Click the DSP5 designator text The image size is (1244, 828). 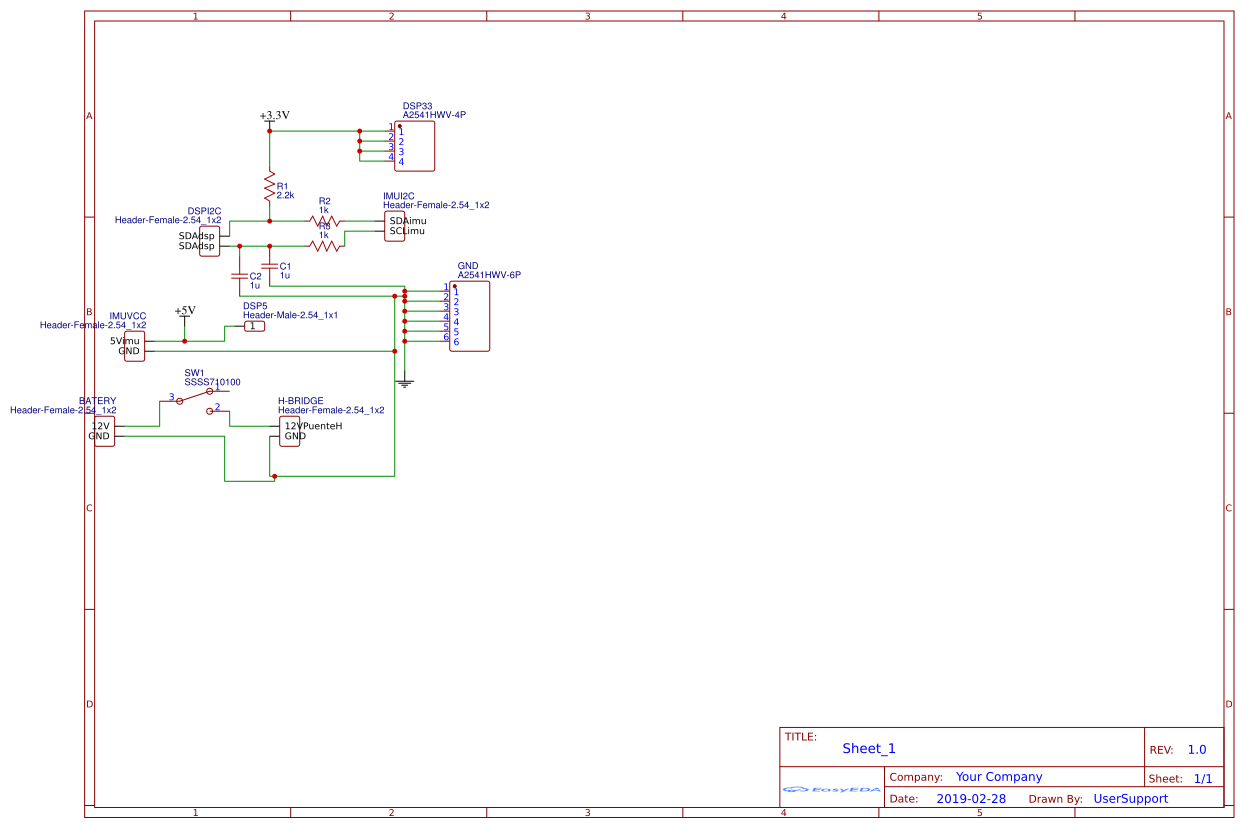[x=255, y=306]
